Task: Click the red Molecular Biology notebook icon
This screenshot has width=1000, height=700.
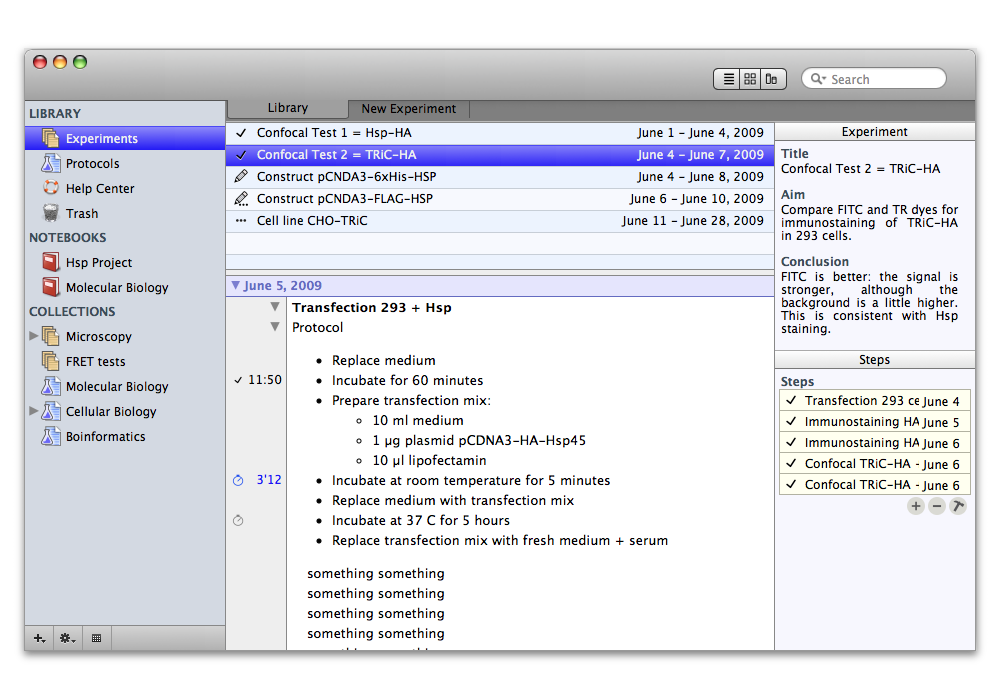Action: (51, 287)
